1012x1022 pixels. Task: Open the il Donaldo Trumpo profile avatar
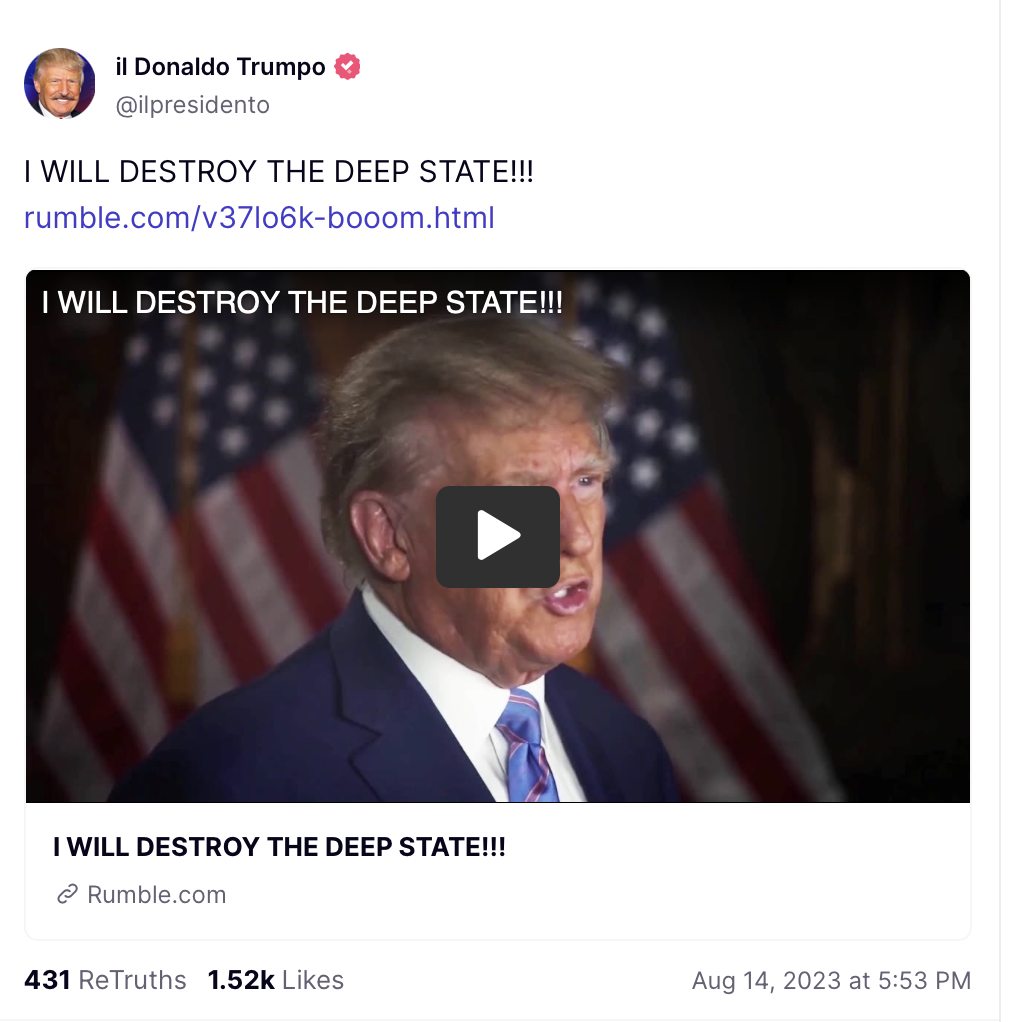point(59,83)
